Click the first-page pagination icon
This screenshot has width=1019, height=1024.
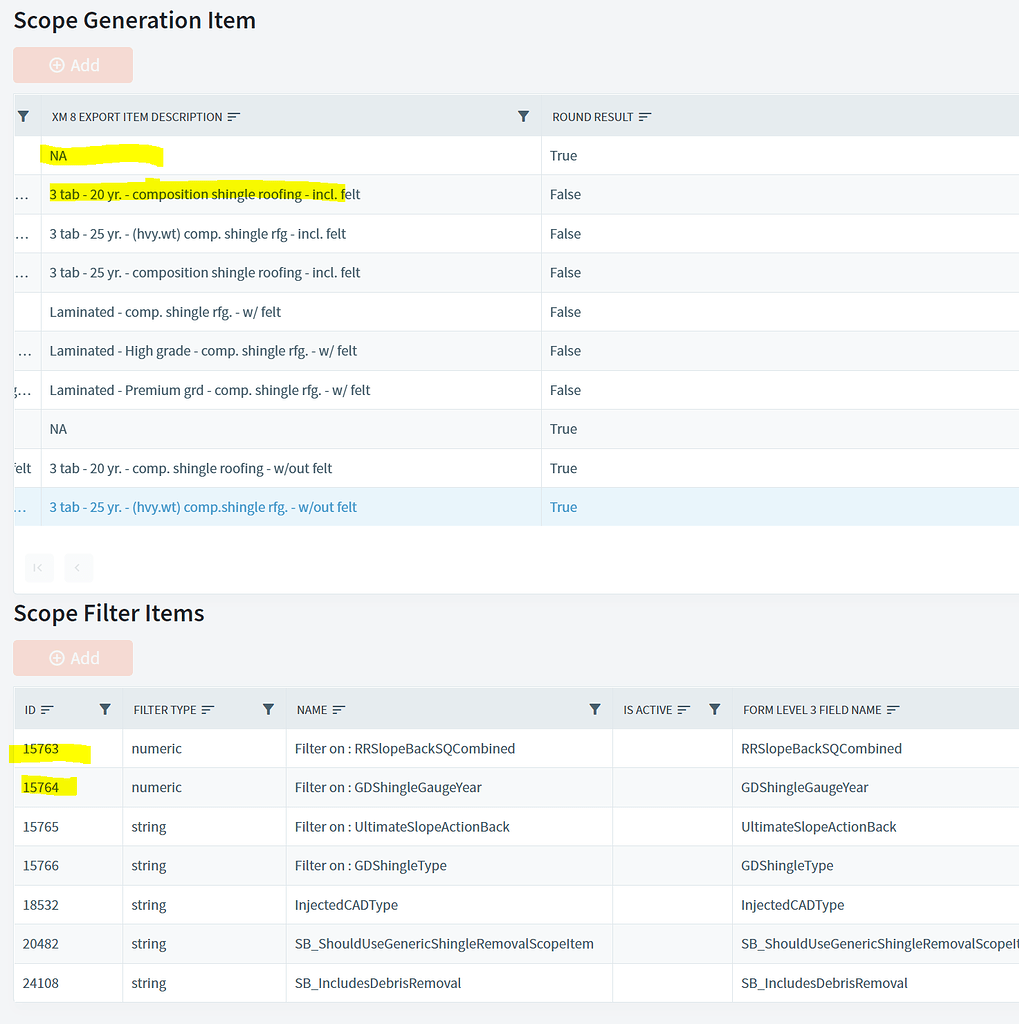[x=38, y=567]
